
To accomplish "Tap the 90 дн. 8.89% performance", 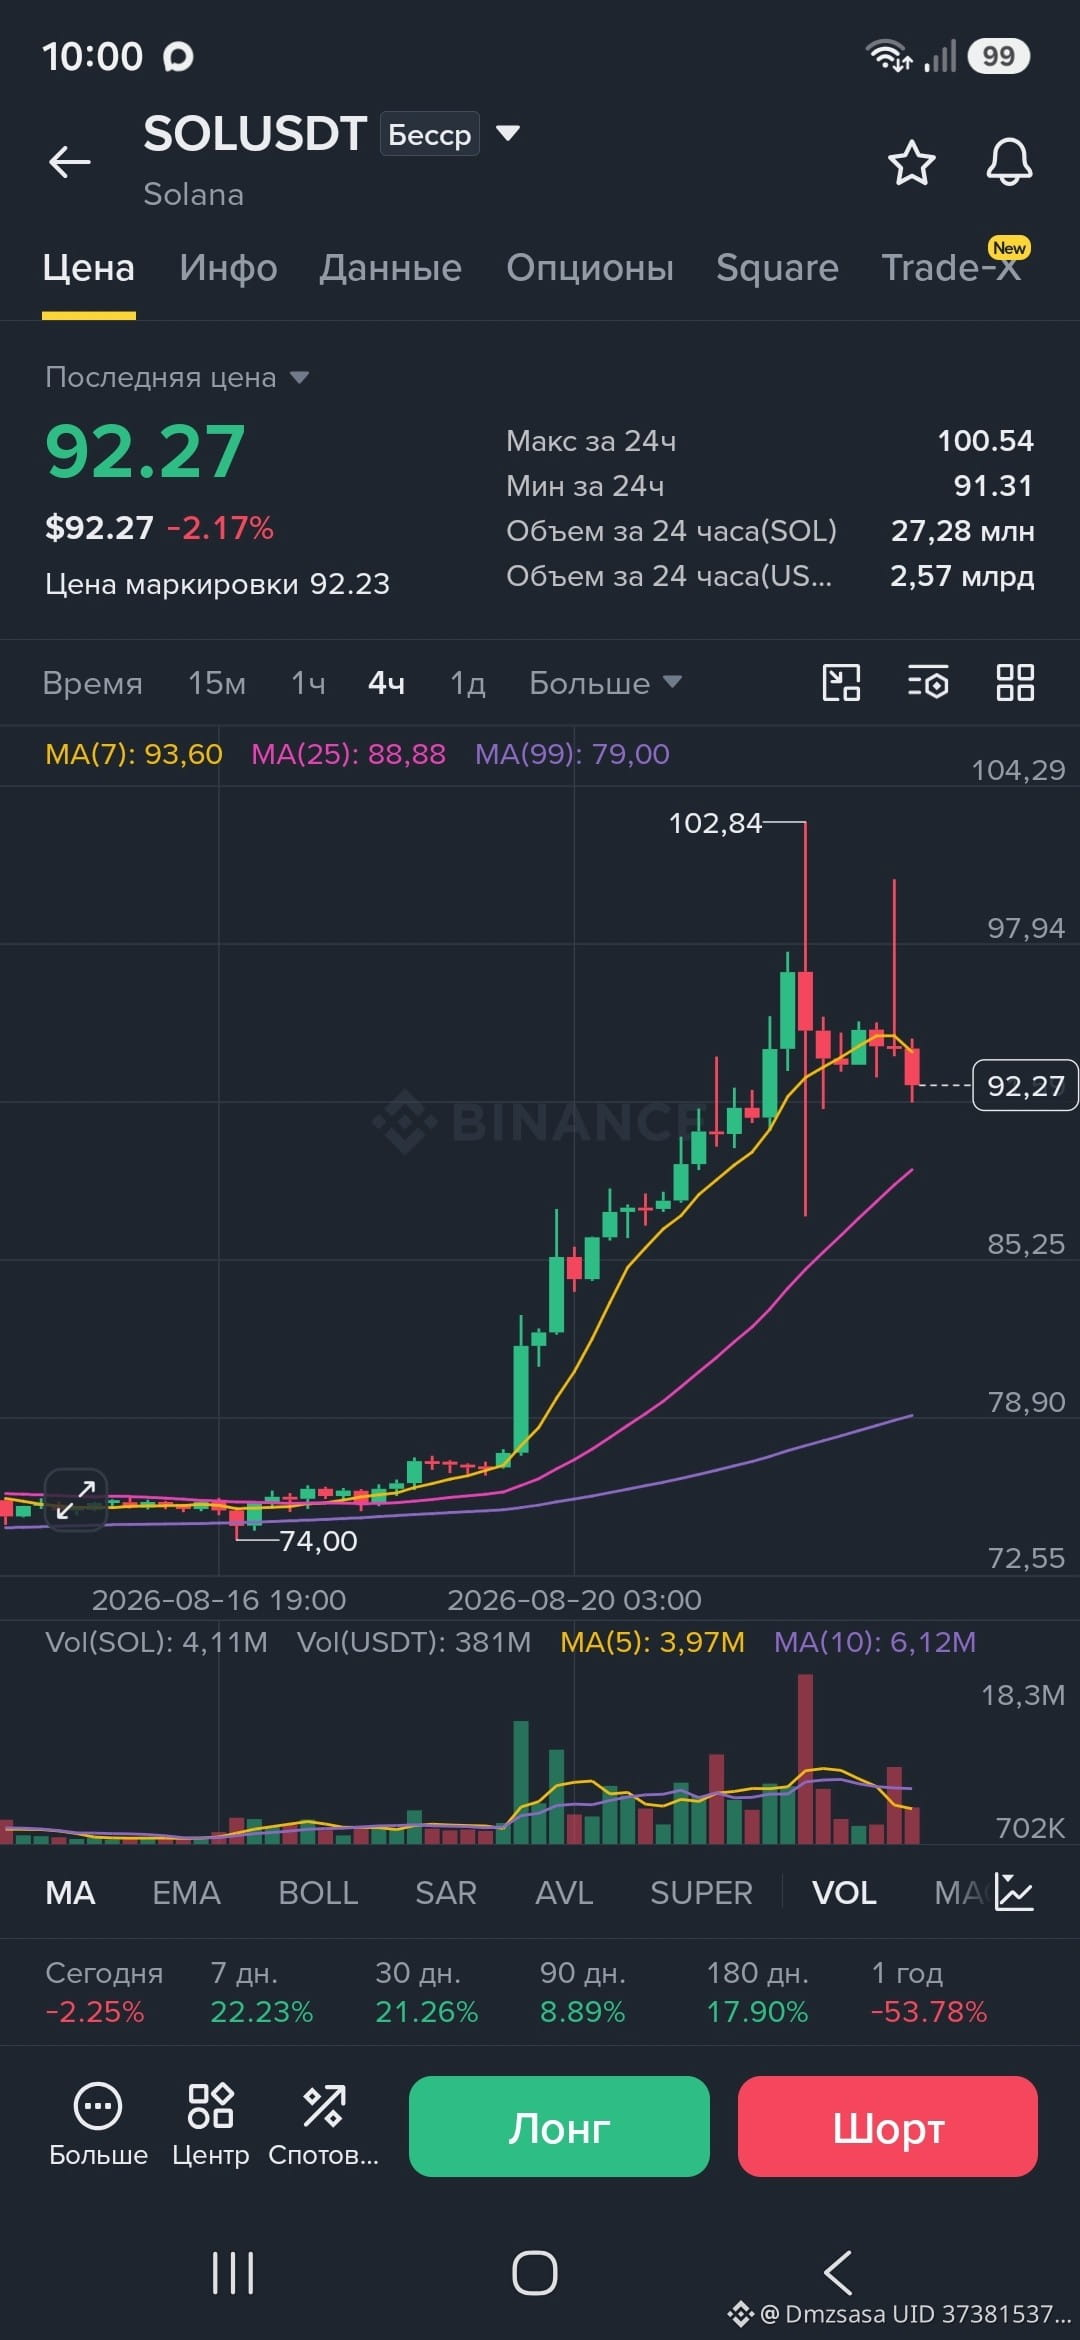I will [583, 1992].
